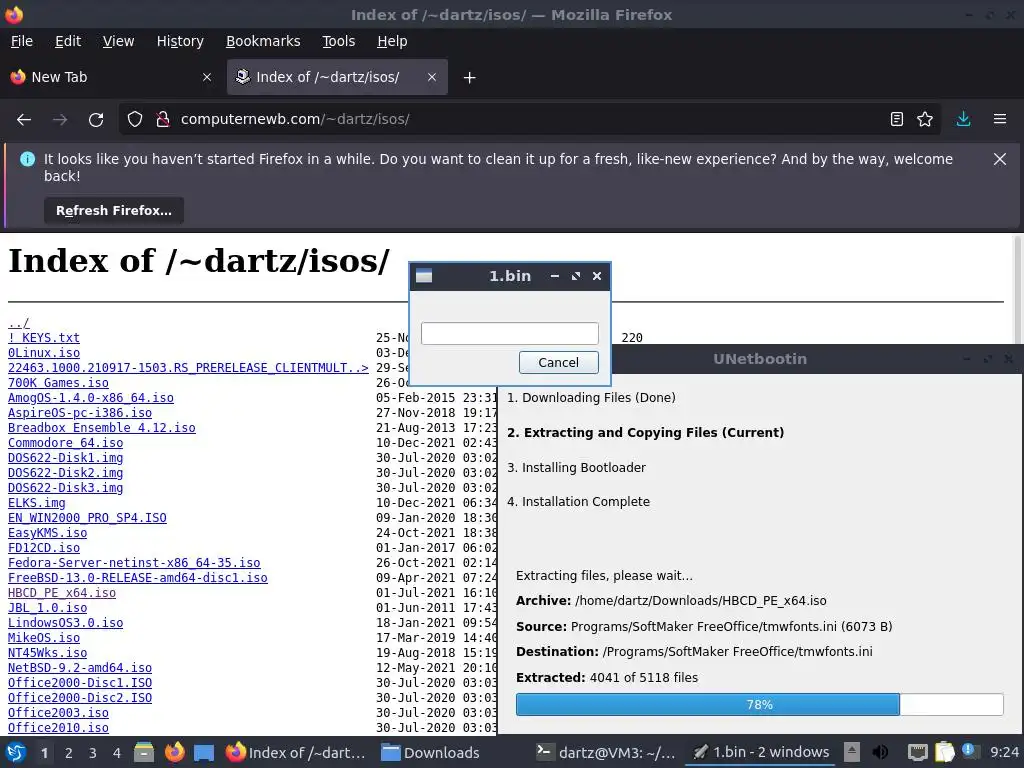Select 'Extracting and Copying Files (Current)' step text

[x=645, y=433]
